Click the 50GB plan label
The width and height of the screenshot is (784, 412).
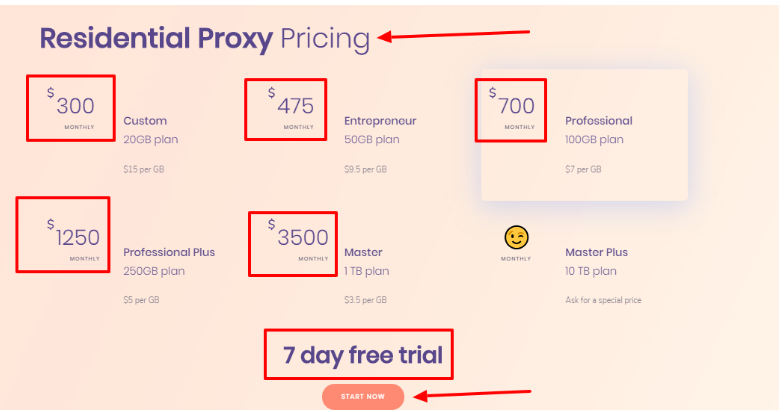point(371,139)
